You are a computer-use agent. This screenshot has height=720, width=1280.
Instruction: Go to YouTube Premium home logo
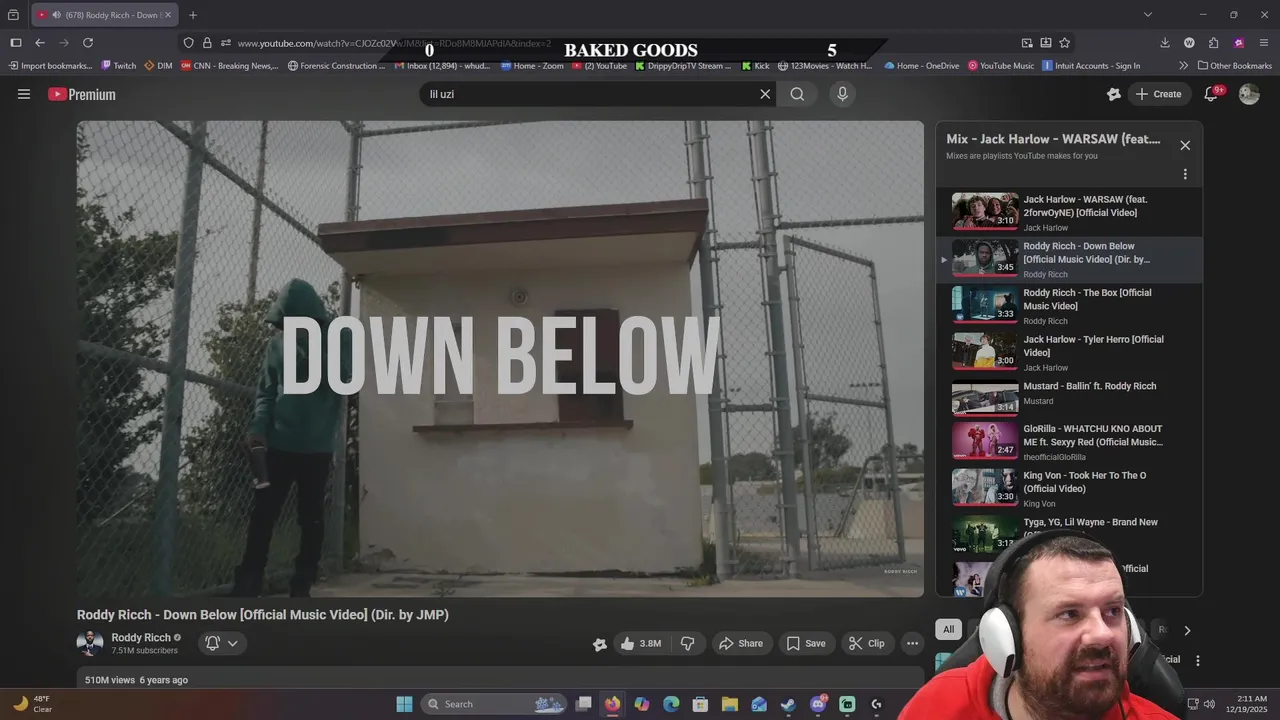pos(82,94)
